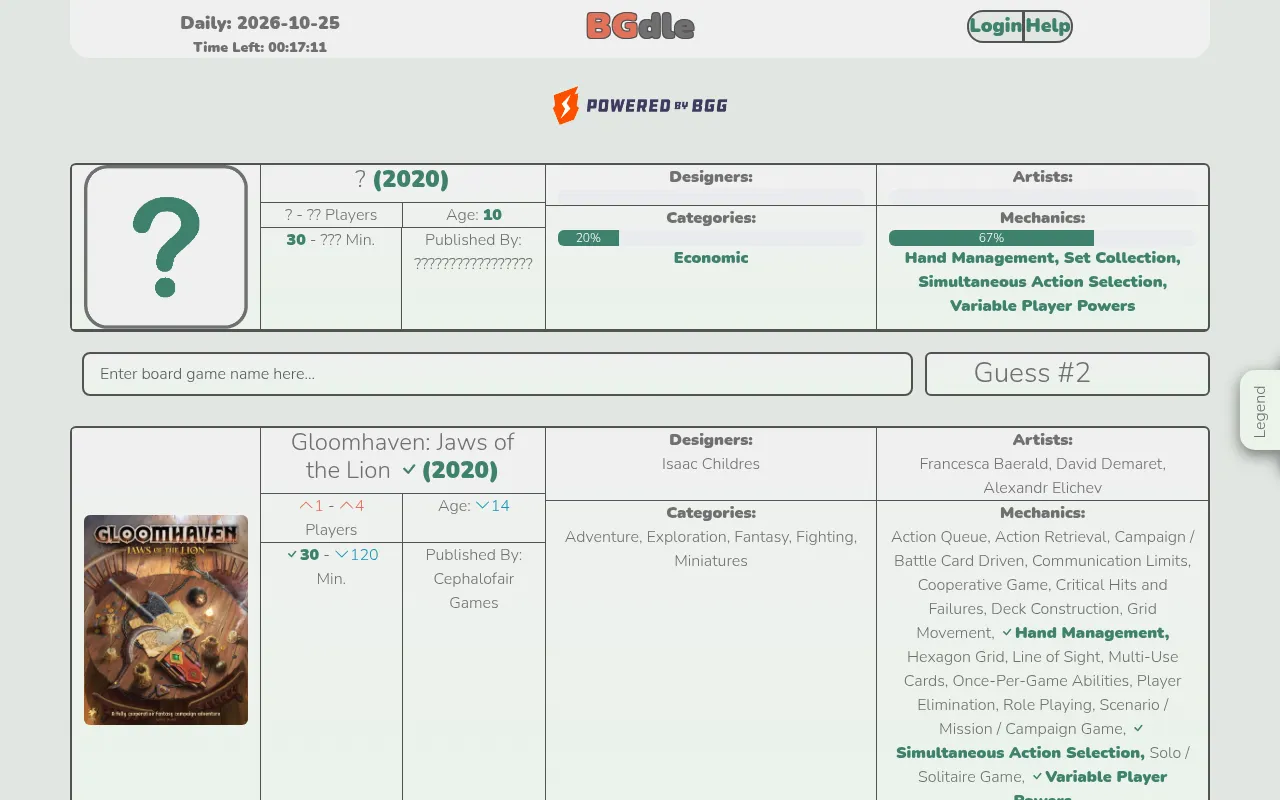This screenshot has height=800, width=1280.
Task: Click the up arrow beside maximum players 4
Action: [x=346, y=506]
